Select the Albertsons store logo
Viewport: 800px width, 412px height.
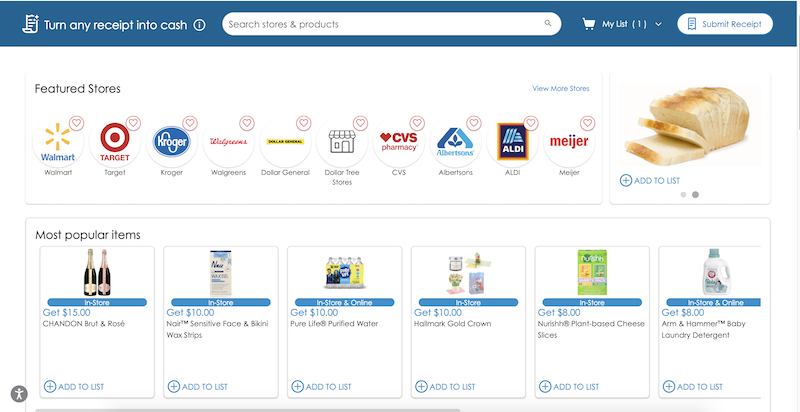[x=456, y=142]
